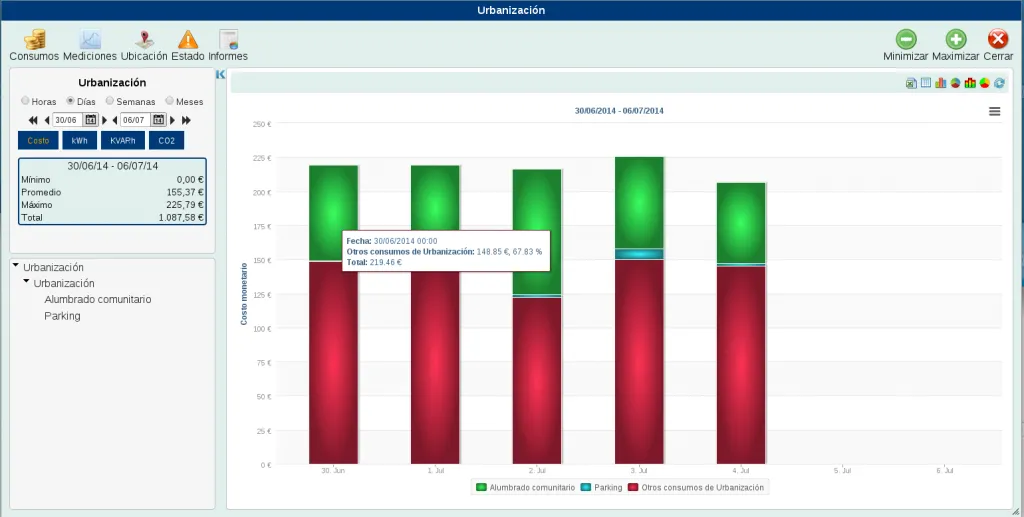Show data as table view

click(x=925, y=83)
